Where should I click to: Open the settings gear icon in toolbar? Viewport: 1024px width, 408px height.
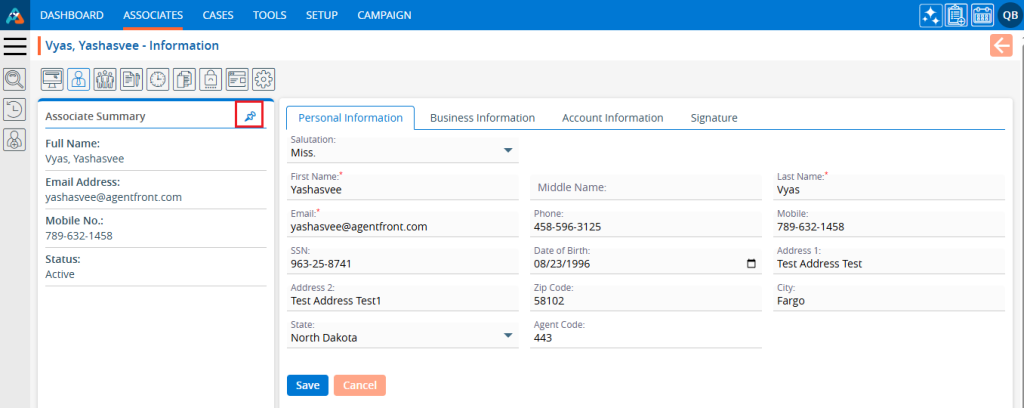(263, 79)
